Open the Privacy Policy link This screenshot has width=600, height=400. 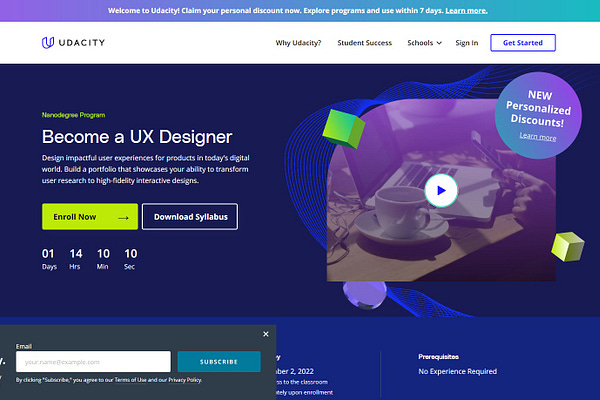pyautogui.click(x=185, y=380)
